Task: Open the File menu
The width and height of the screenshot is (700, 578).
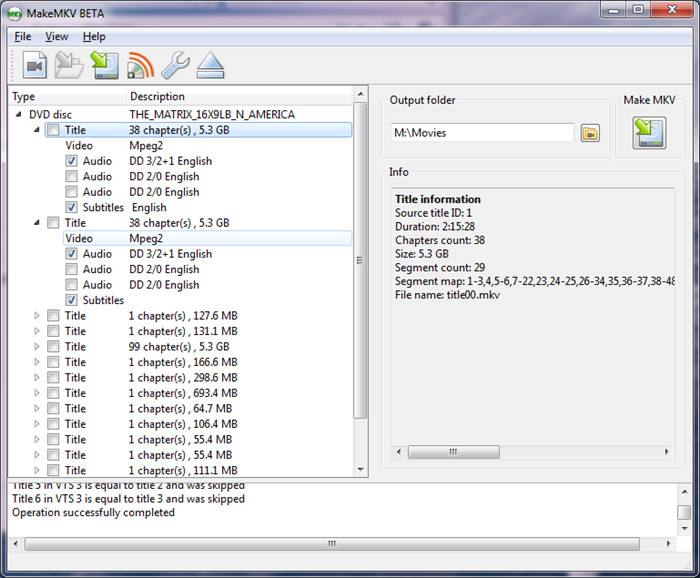Action: pos(23,37)
